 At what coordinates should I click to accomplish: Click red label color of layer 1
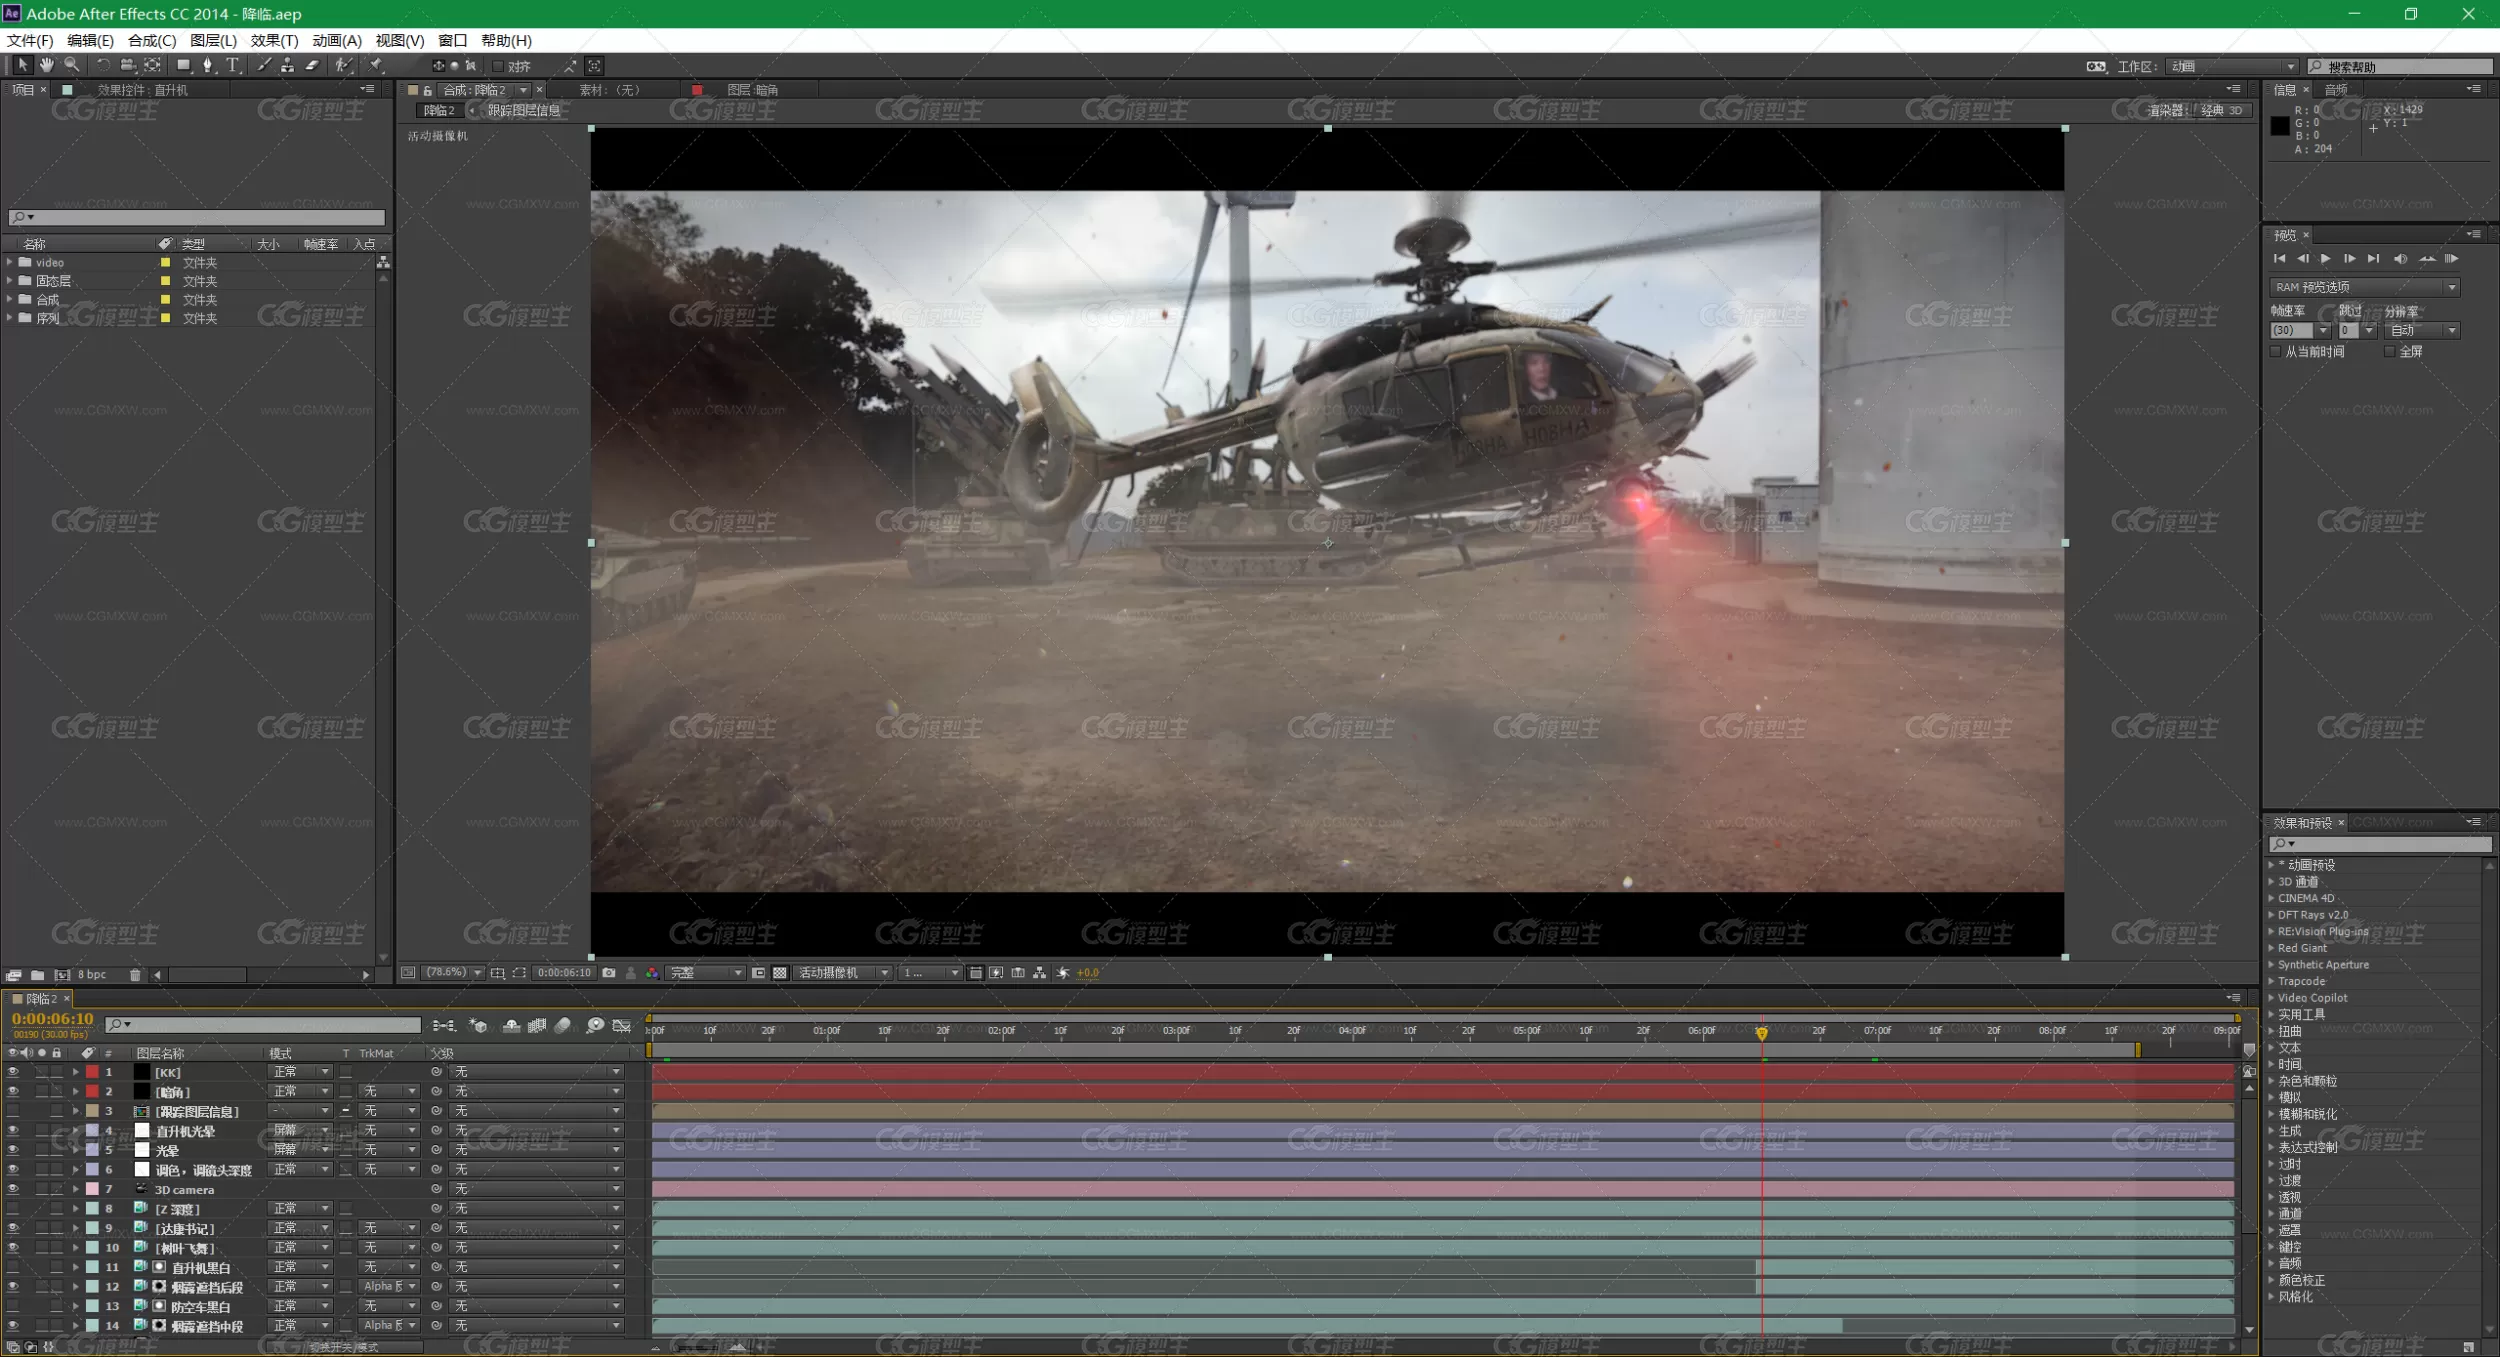click(x=92, y=1072)
